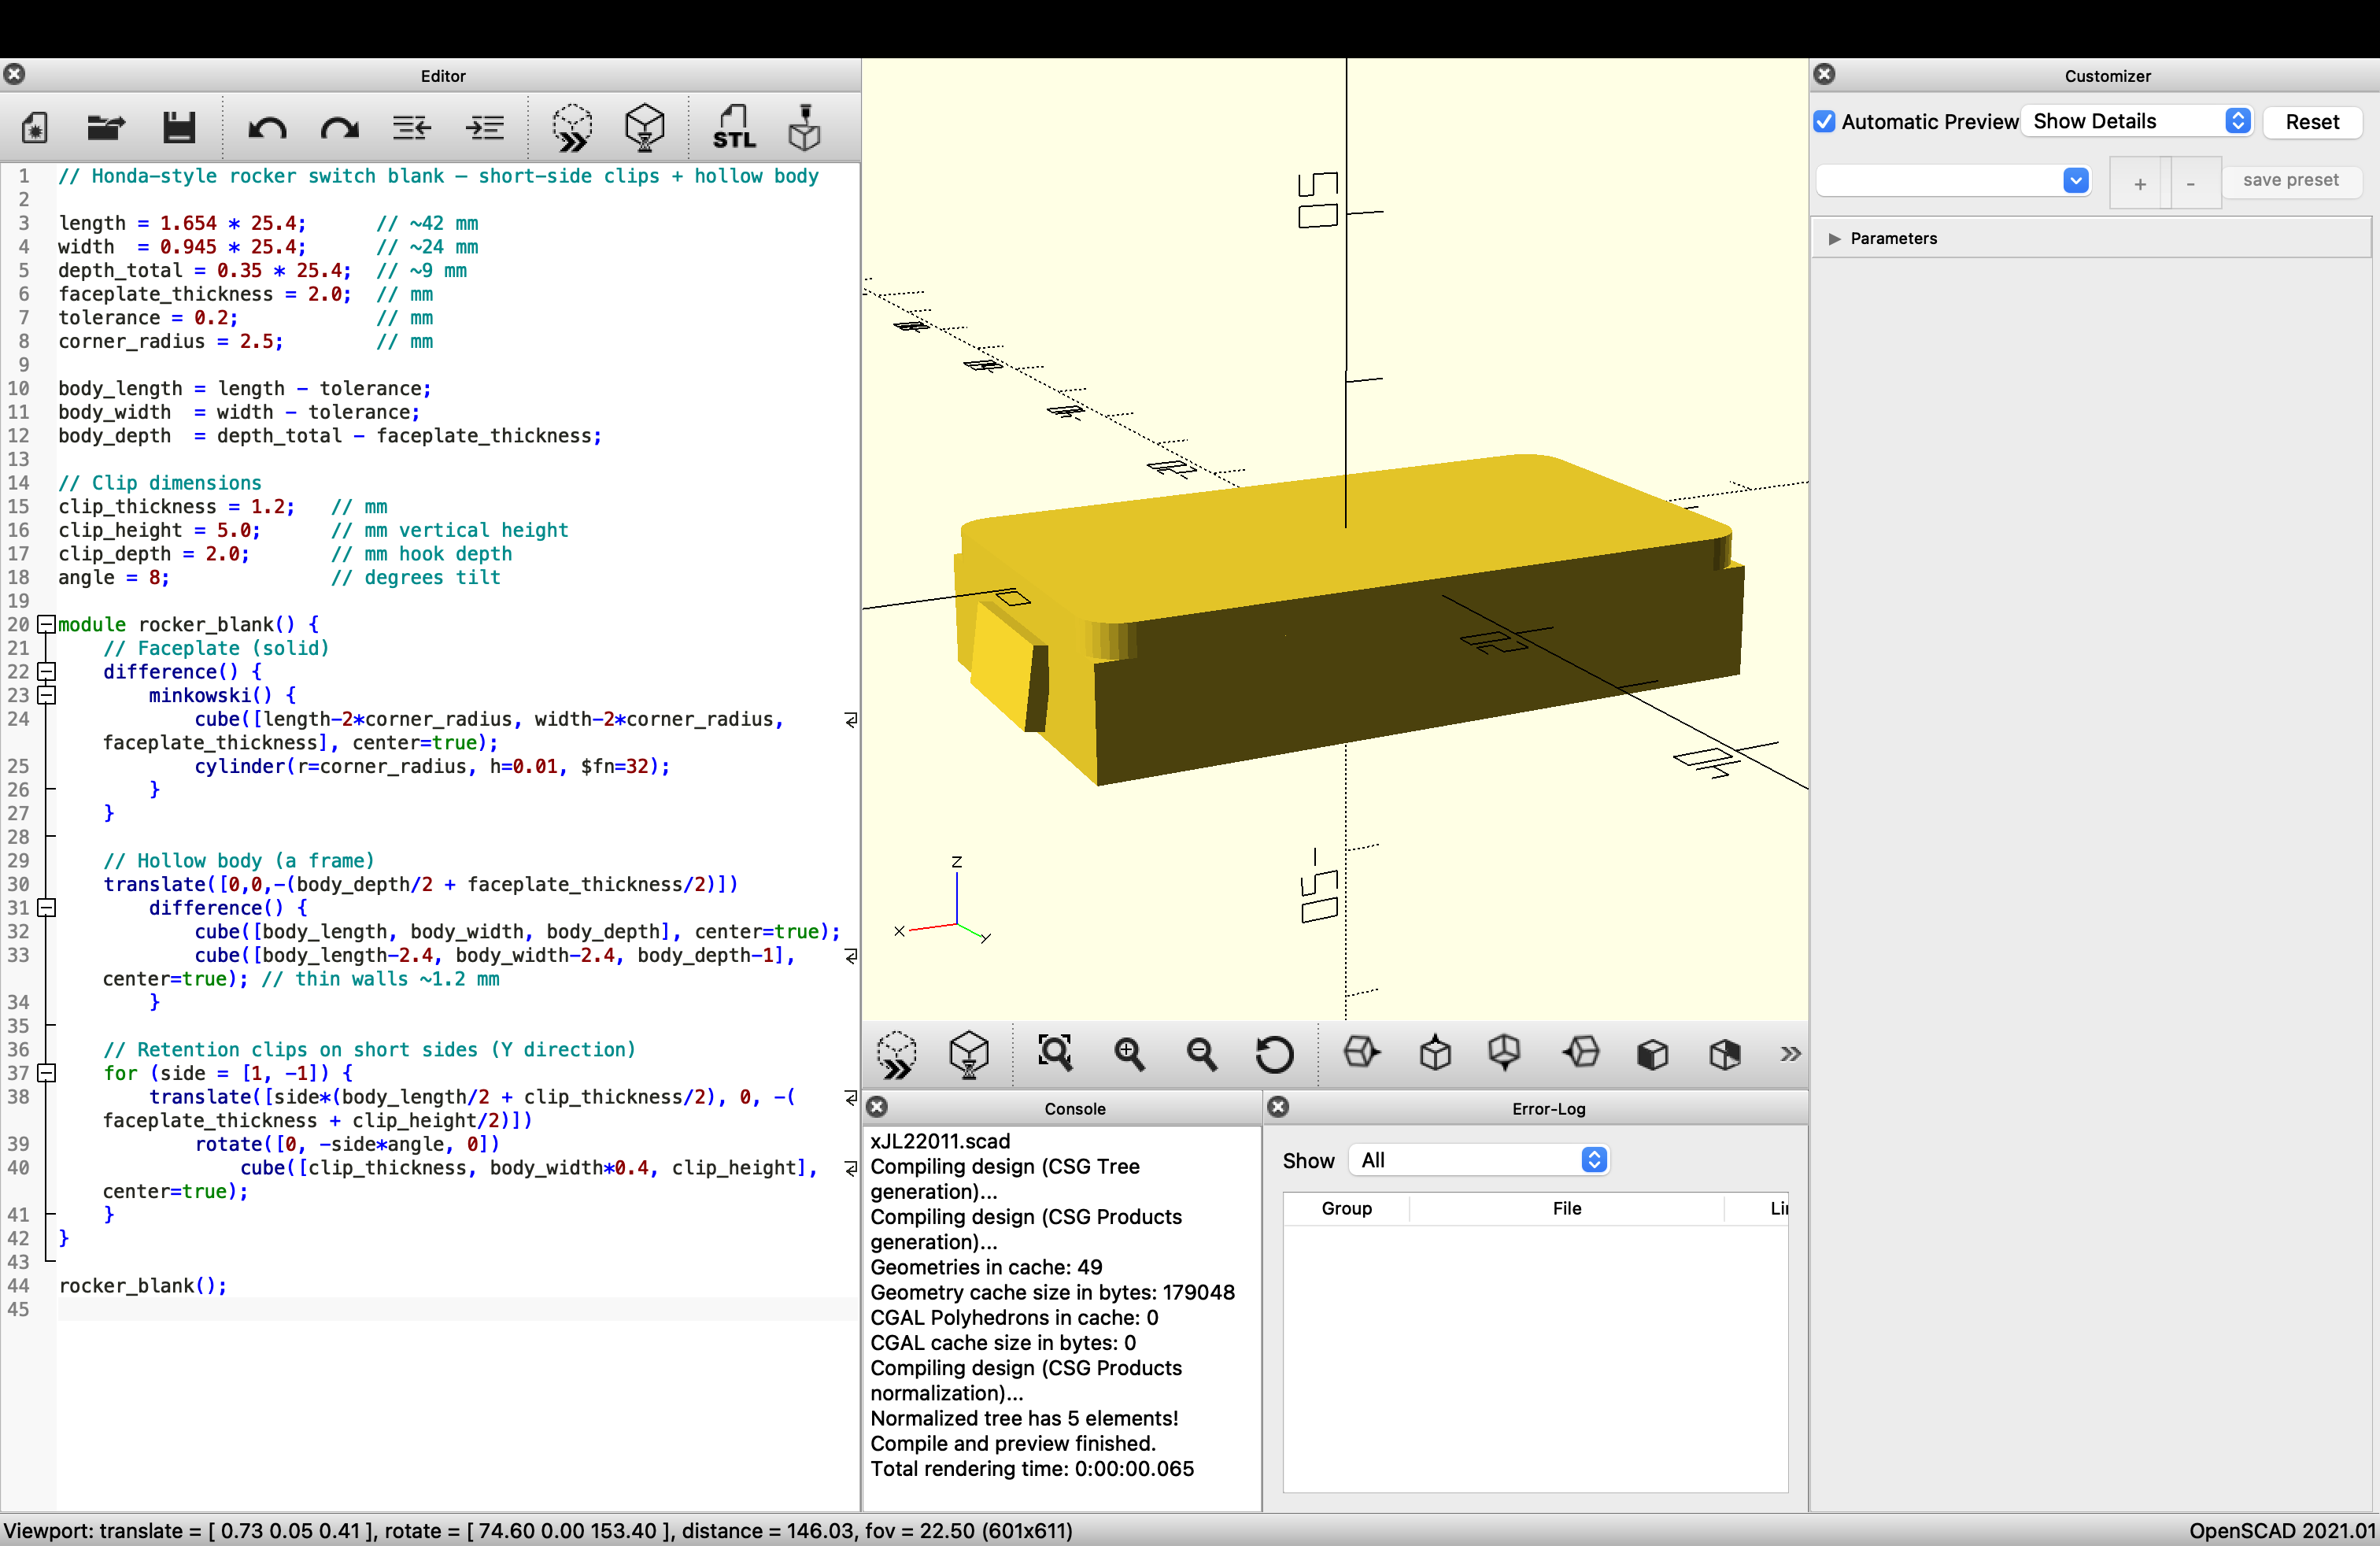The image size is (2380, 1546).
Task: Toggle the Automatic Preview checkbox
Action: (1824, 122)
